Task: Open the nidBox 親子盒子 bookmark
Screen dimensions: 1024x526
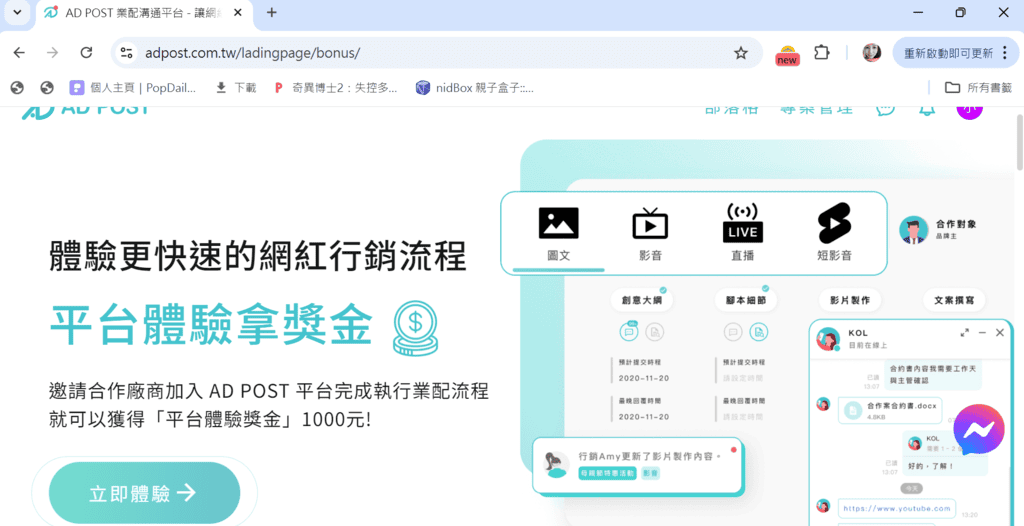Action: click(x=475, y=88)
